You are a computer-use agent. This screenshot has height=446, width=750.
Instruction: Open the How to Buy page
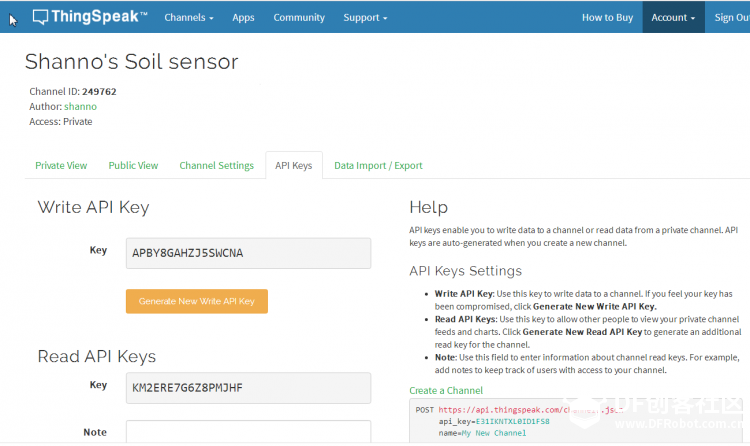(x=607, y=18)
